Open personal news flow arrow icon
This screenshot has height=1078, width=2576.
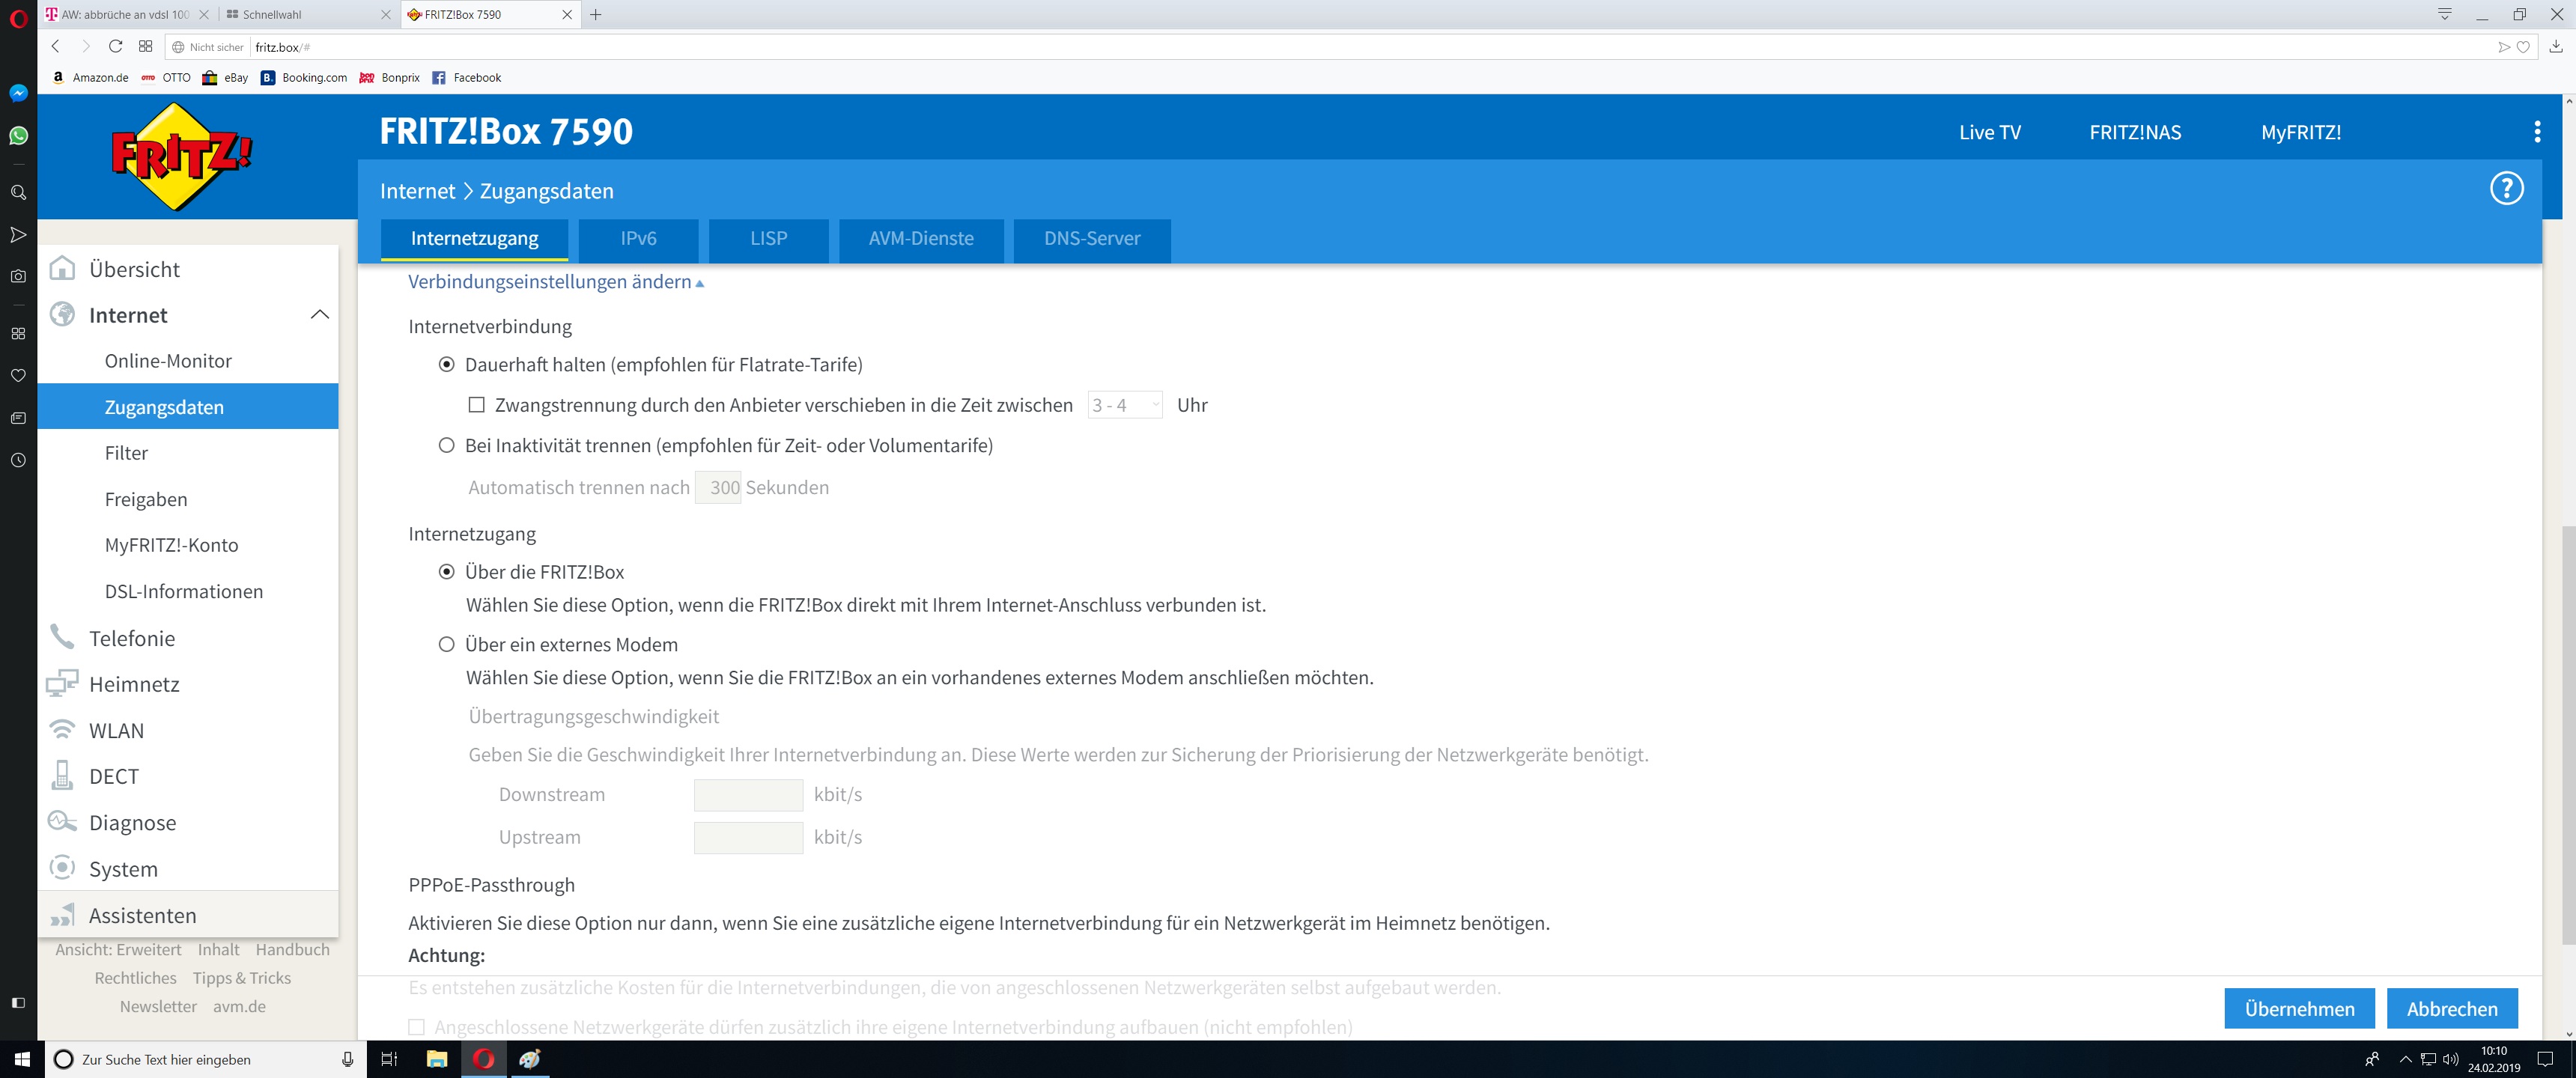tap(18, 234)
